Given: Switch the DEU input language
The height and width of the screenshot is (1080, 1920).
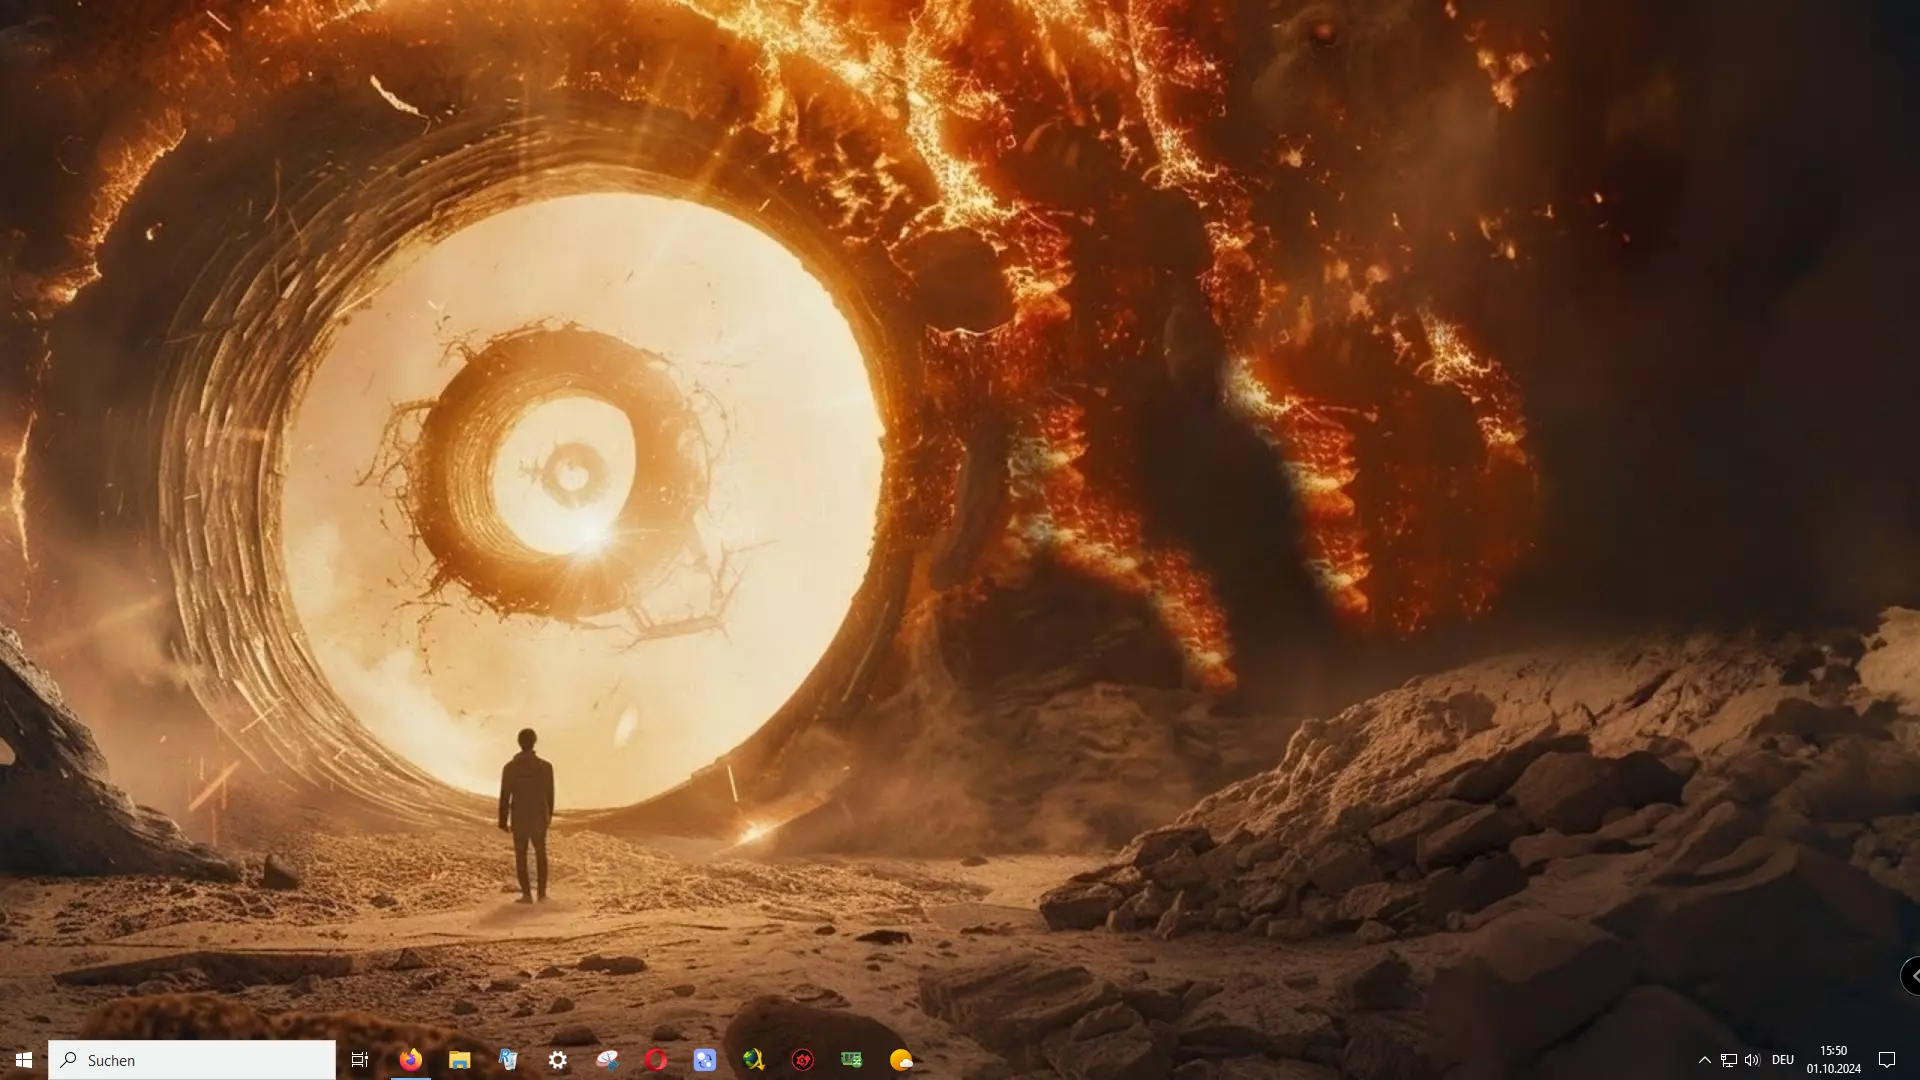Looking at the screenshot, I should click(1783, 1060).
